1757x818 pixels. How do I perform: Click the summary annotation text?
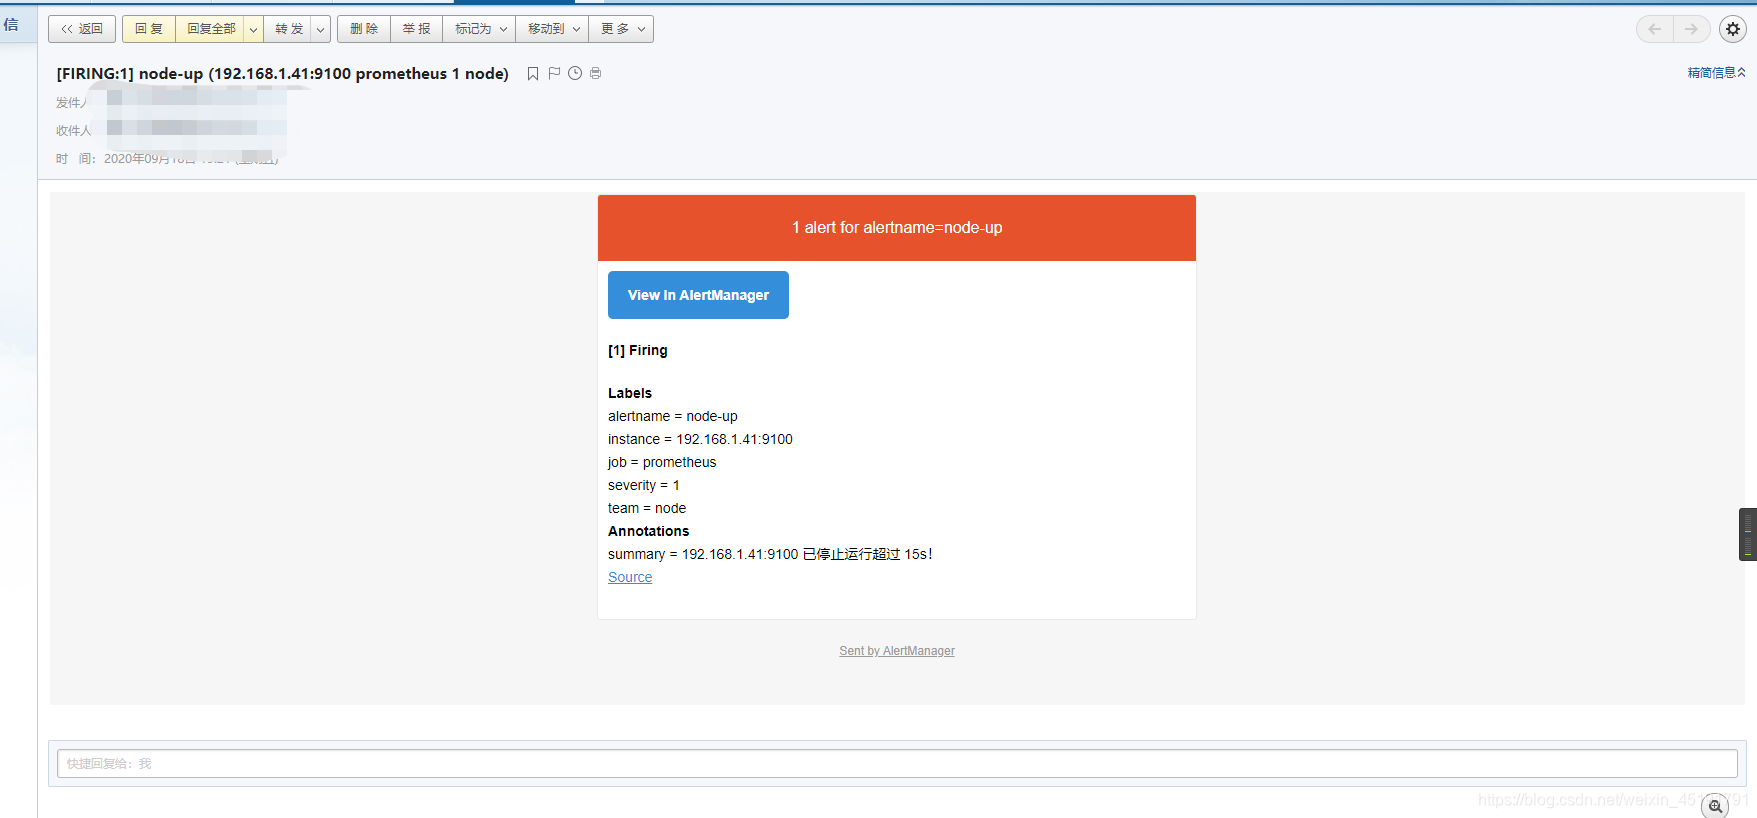point(770,554)
